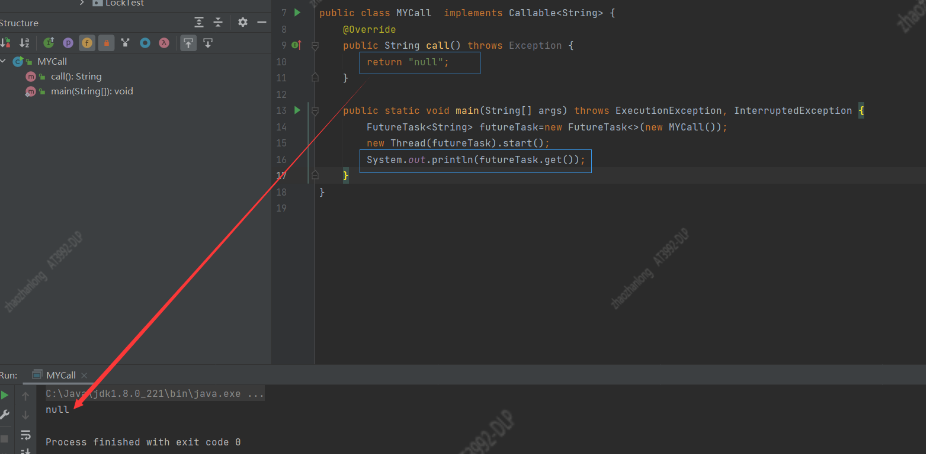Toggle Show Lambdas pink icon
This screenshot has width=926, height=454.
tap(164, 43)
